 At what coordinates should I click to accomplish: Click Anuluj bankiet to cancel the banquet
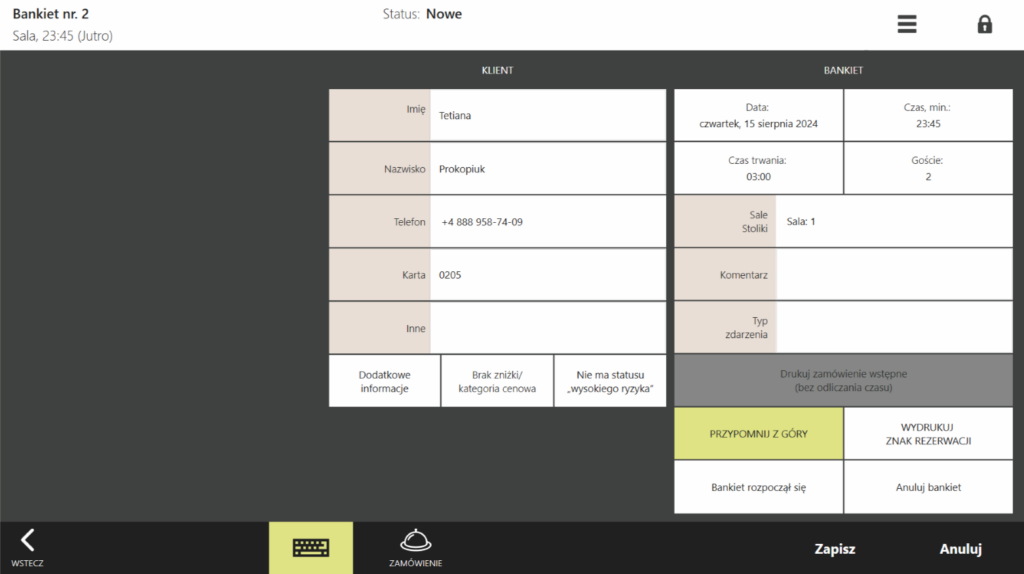tap(928, 487)
